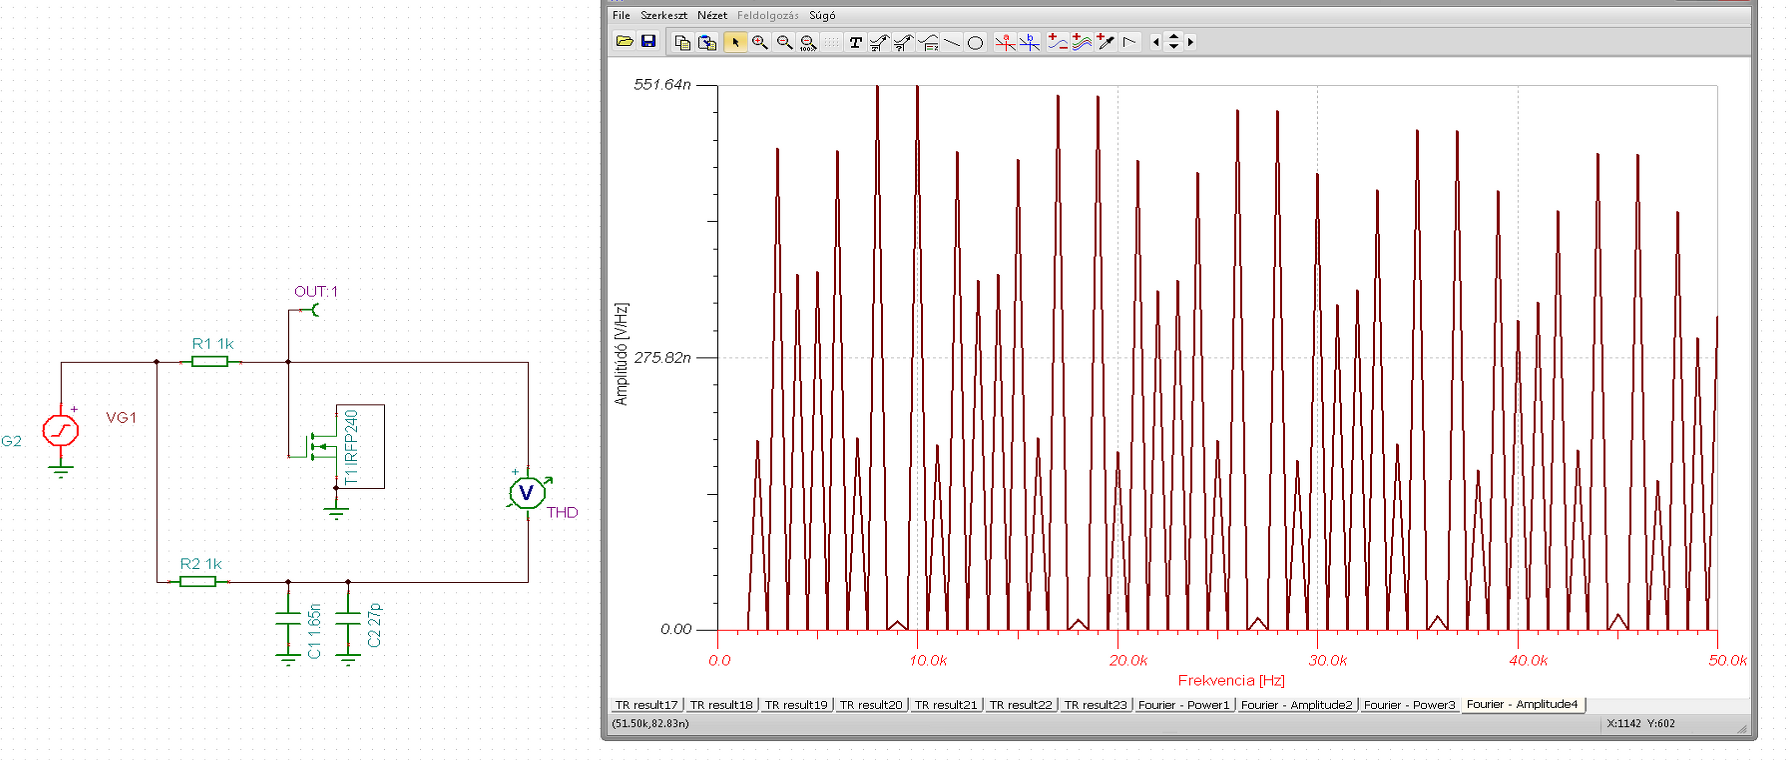Click the eyedropper with red plus icon
Viewport: 1788px width, 760px height.
click(1105, 42)
